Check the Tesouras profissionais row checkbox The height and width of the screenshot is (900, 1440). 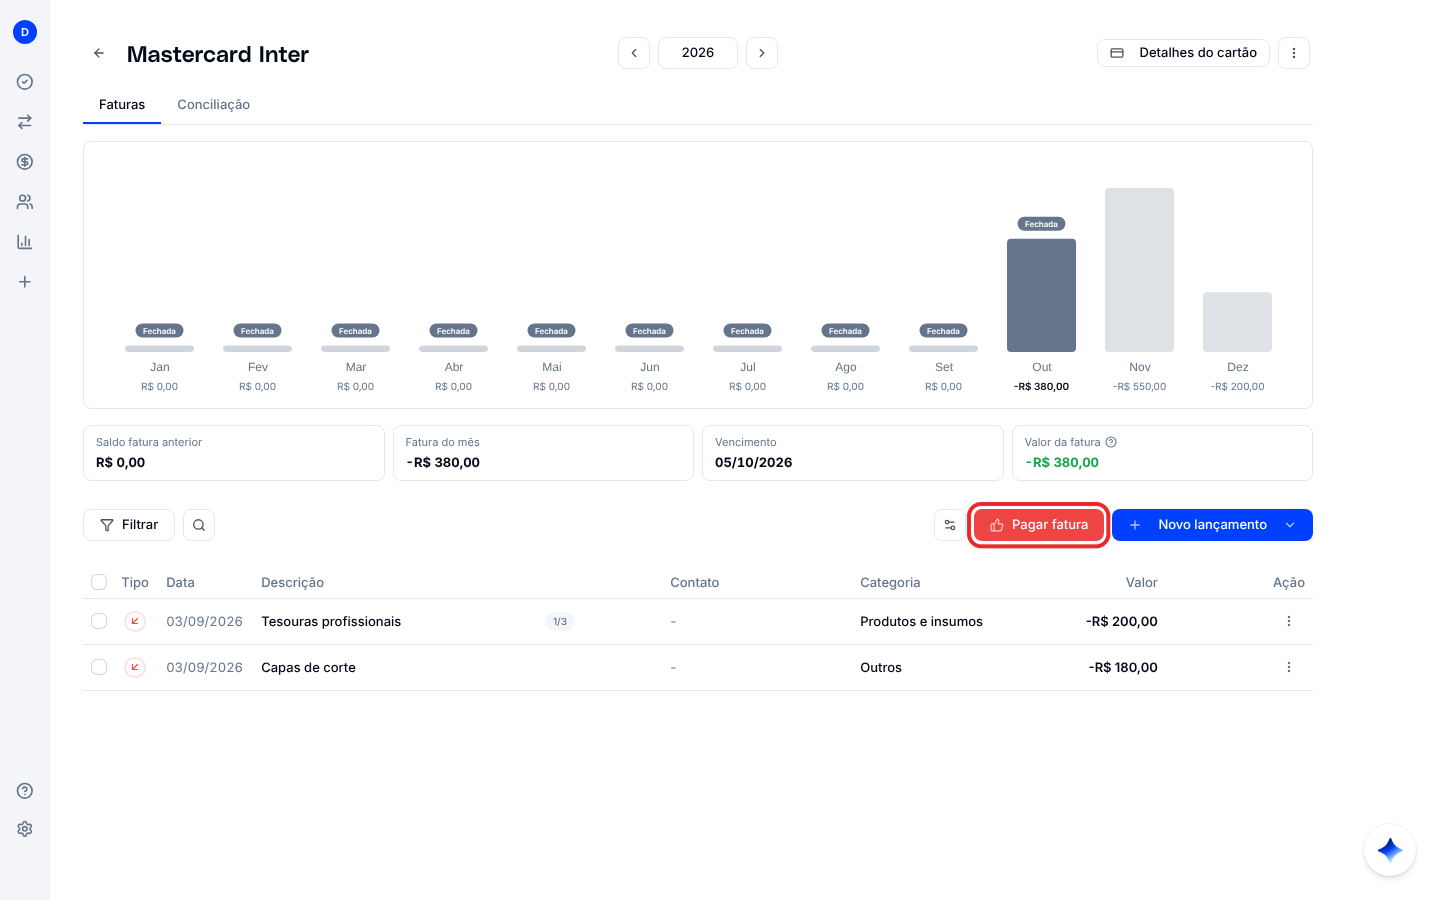pyautogui.click(x=99, y=621)
